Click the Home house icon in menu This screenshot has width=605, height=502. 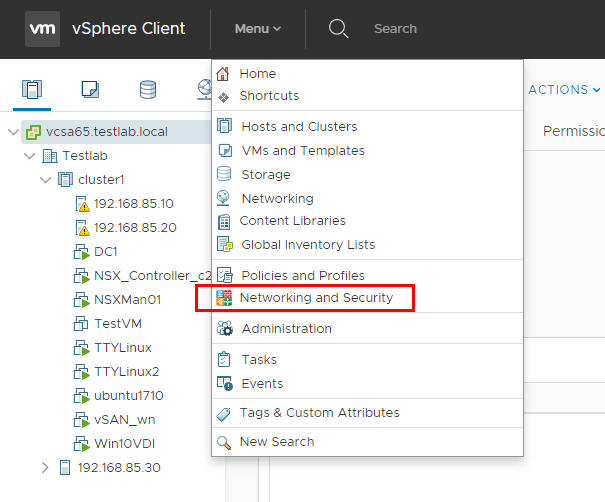[x=223, y=74]
